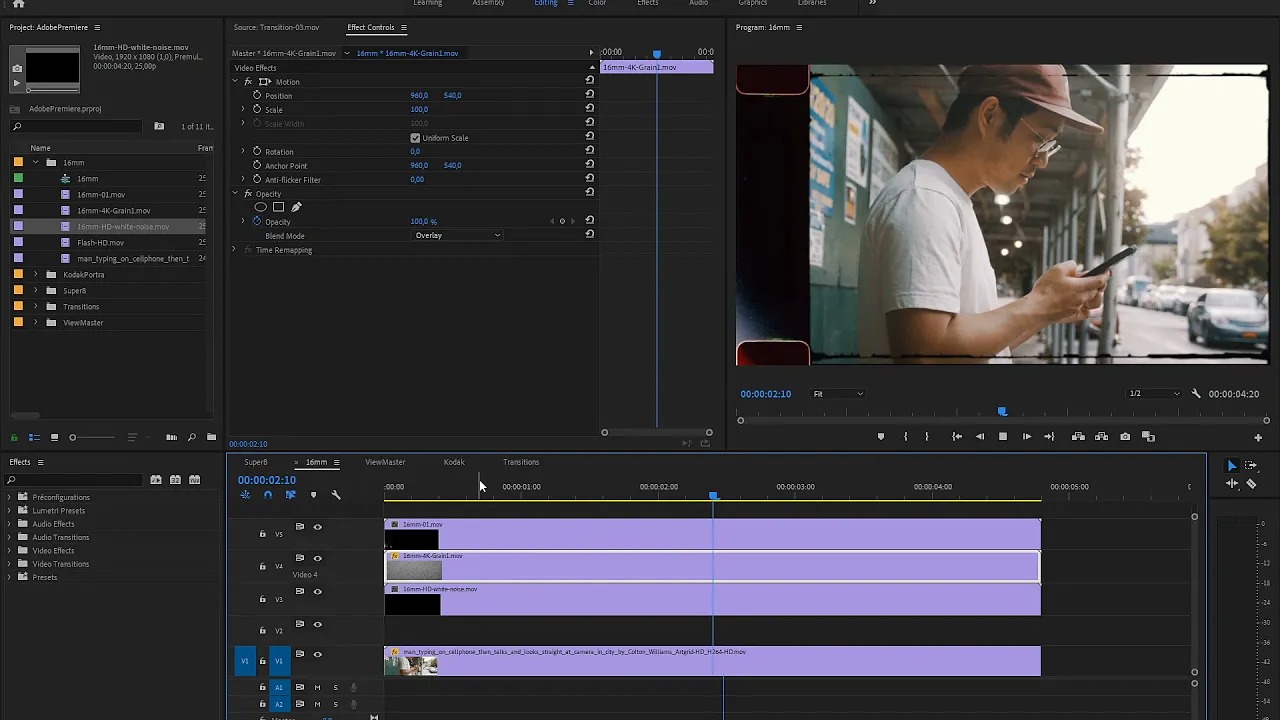
Task: Open Program monitor settings wrench
Action: 1196,394
